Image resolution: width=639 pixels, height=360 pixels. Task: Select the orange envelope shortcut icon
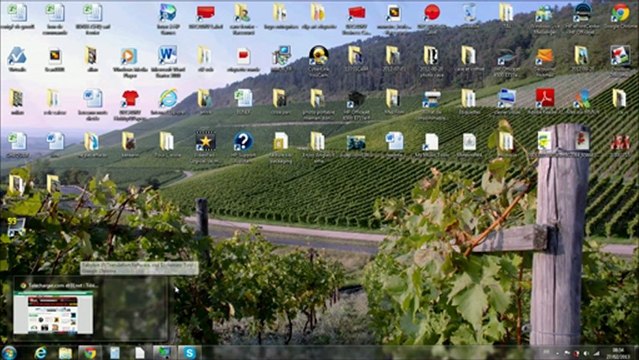[x=544, y=55]
